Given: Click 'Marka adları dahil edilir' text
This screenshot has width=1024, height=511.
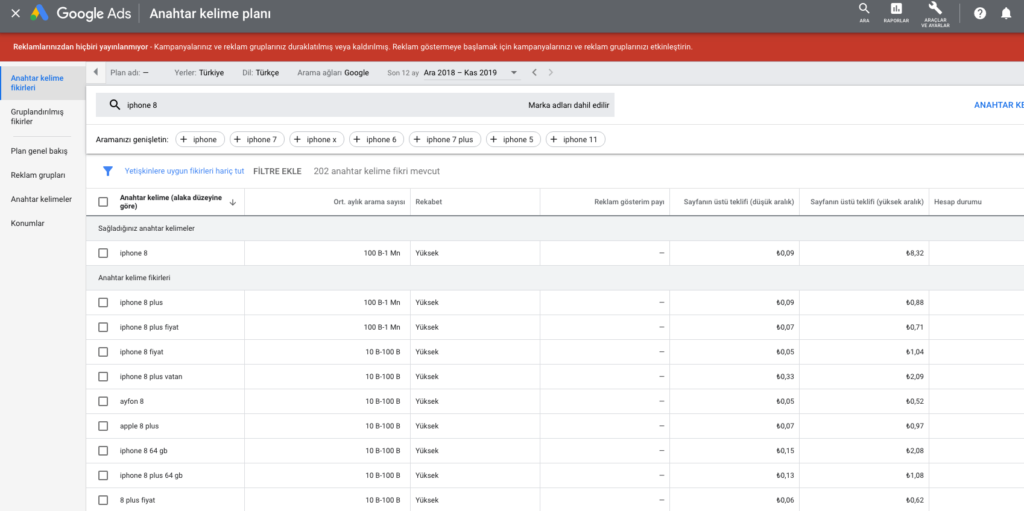Looking at the screenshot, I should pyautogui.click(x=568, y=105).
